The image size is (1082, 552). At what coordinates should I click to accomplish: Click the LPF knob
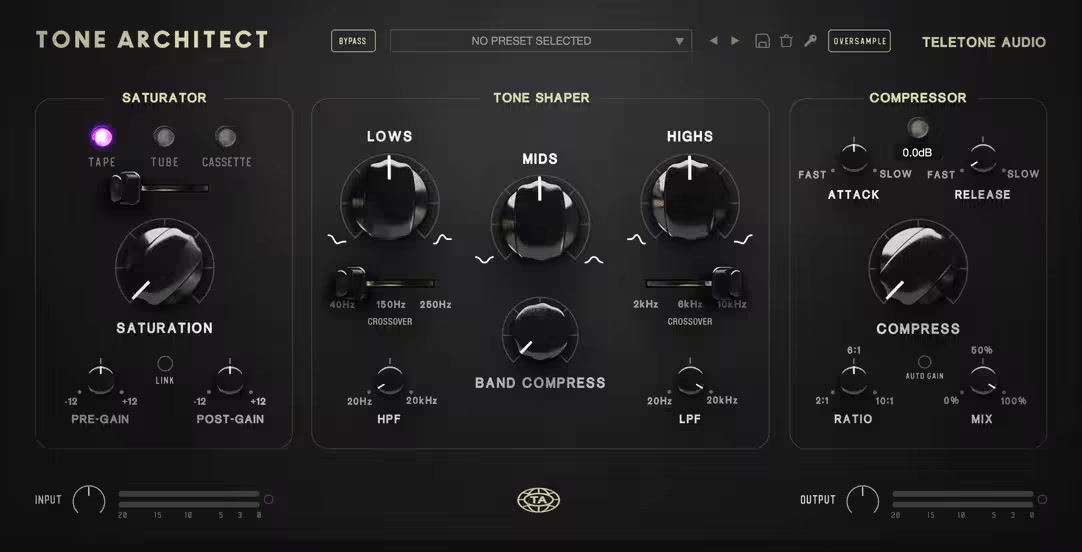[x=690, y=380]
